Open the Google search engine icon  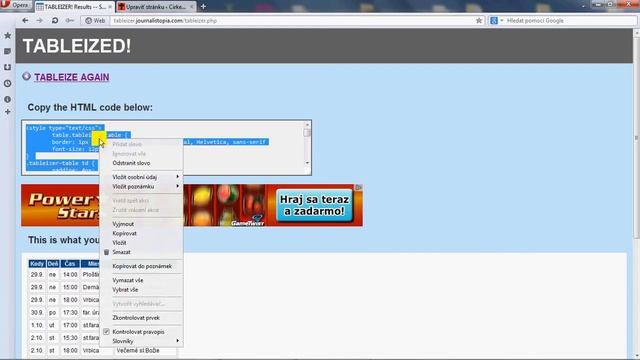pyautogui.click(x=494, y=20)
